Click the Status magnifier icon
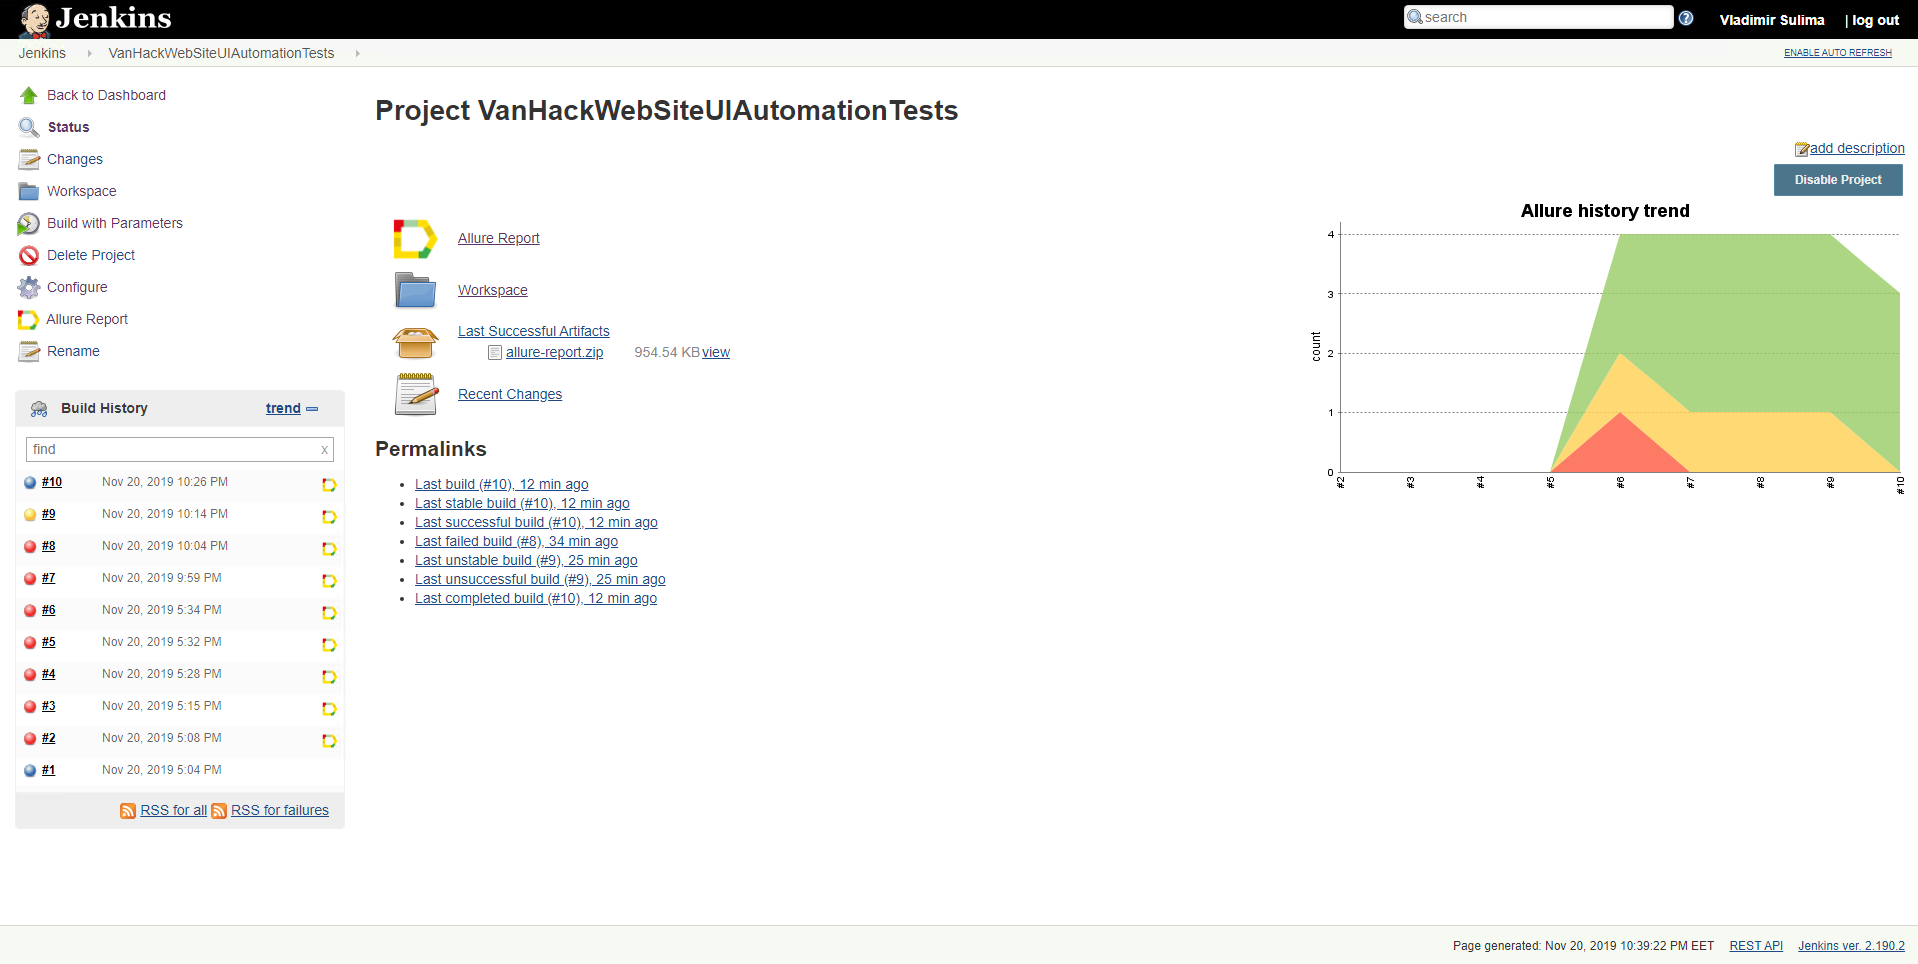 [x=28, y=127]
